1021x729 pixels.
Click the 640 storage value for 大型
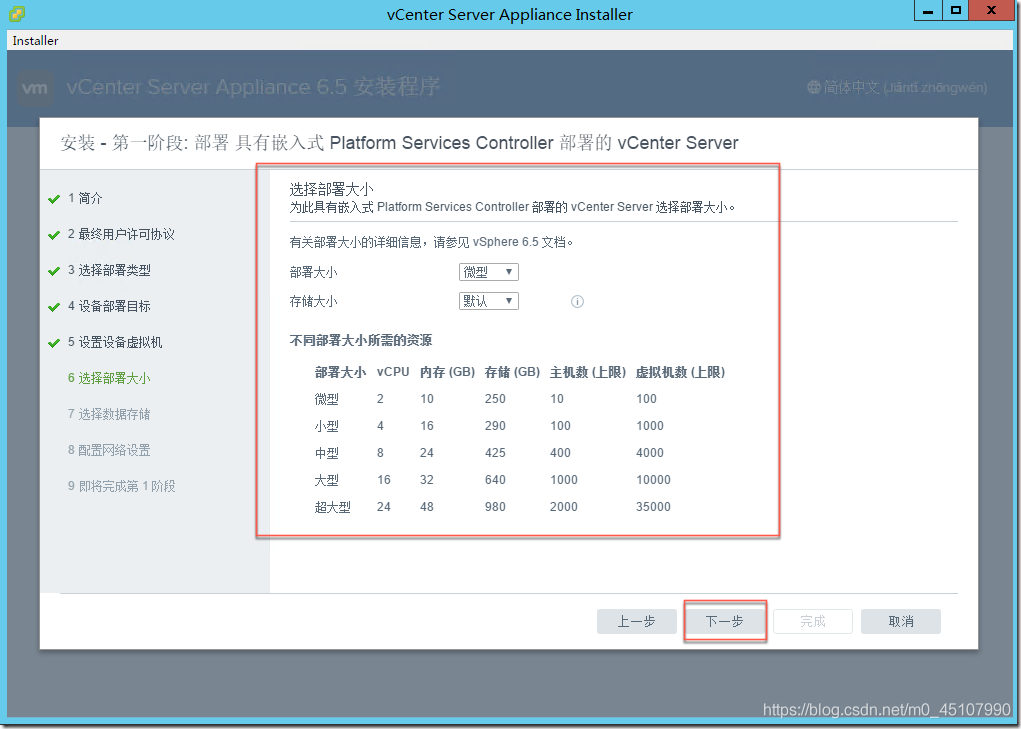pos(495,480)
